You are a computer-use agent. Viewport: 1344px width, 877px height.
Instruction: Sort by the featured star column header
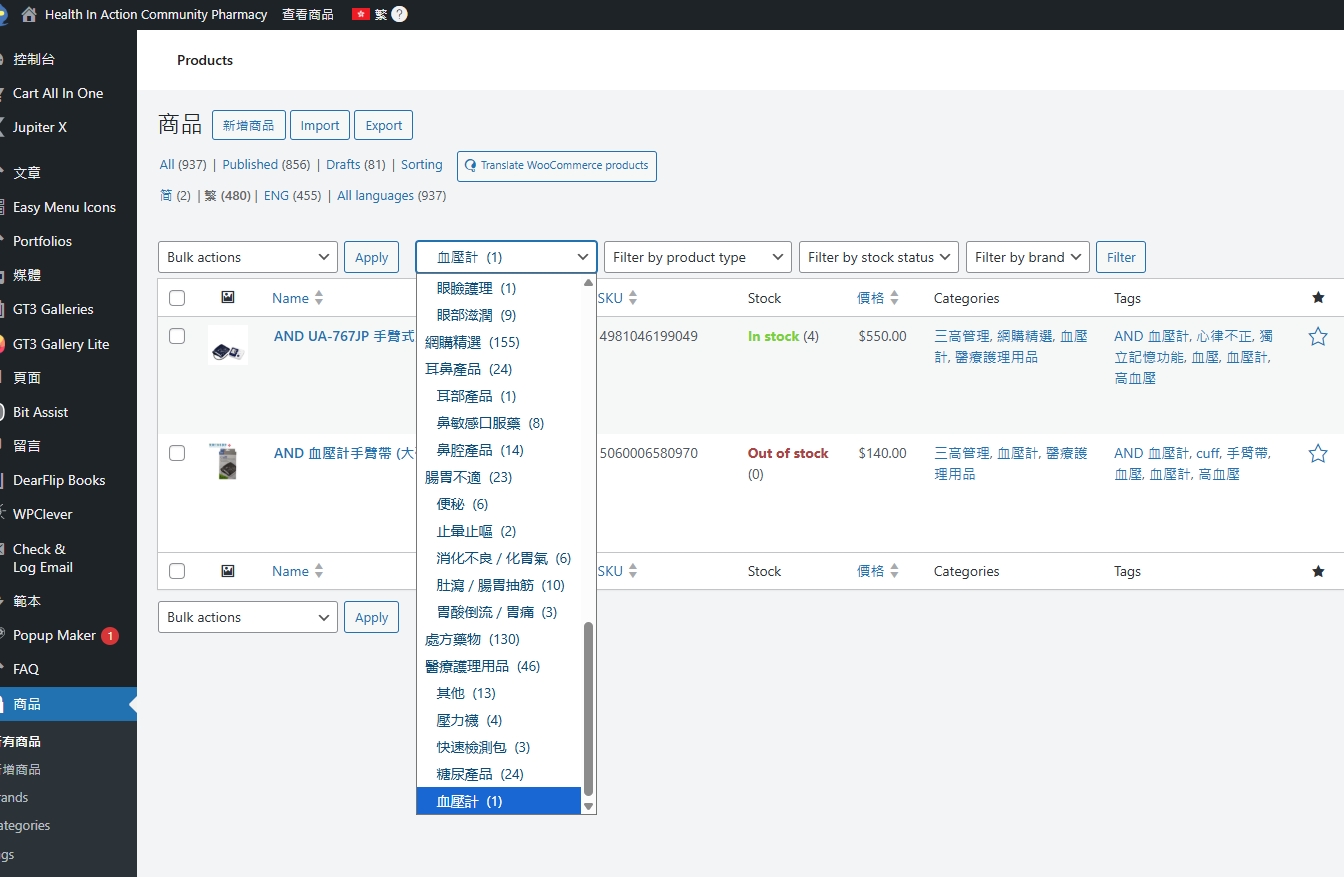tap(1317, 298)
